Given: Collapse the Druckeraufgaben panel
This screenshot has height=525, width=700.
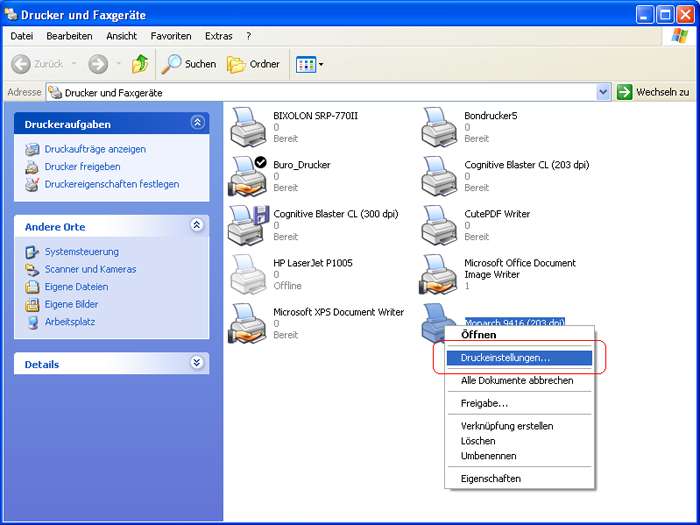Looking at the screenshot, I should point(197,123).
